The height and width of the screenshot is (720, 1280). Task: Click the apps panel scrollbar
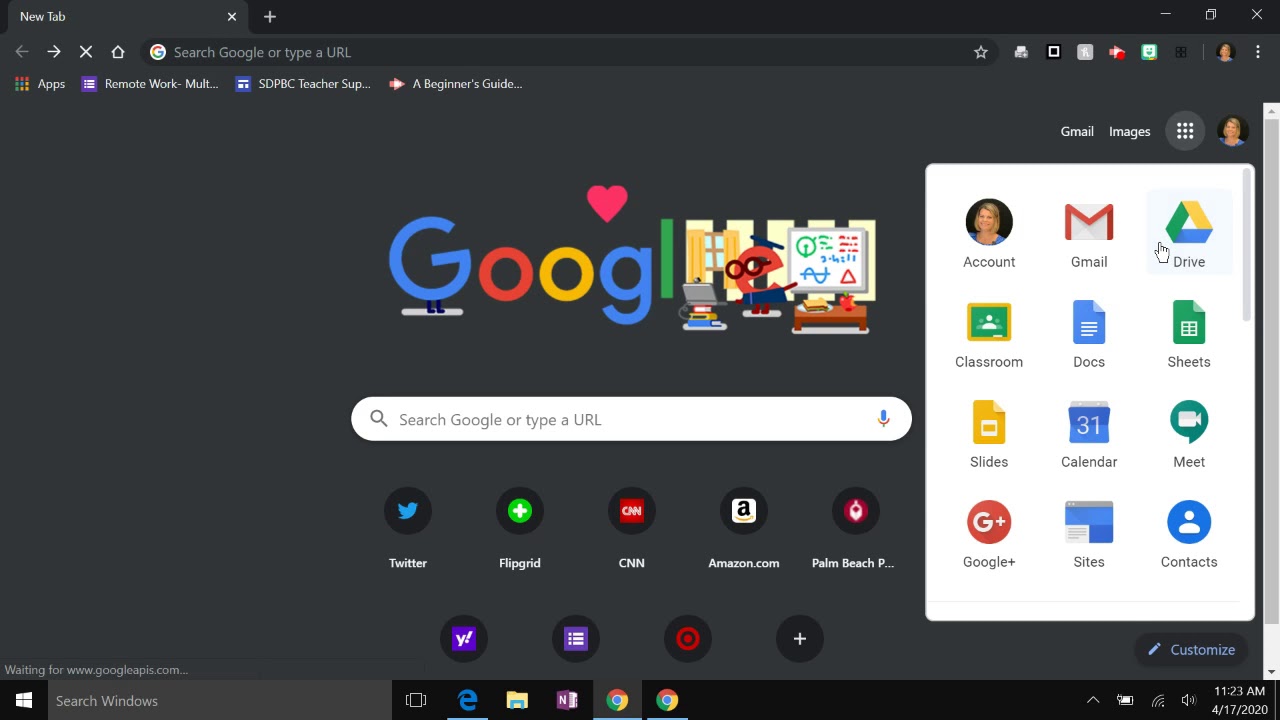[1247, 246]
